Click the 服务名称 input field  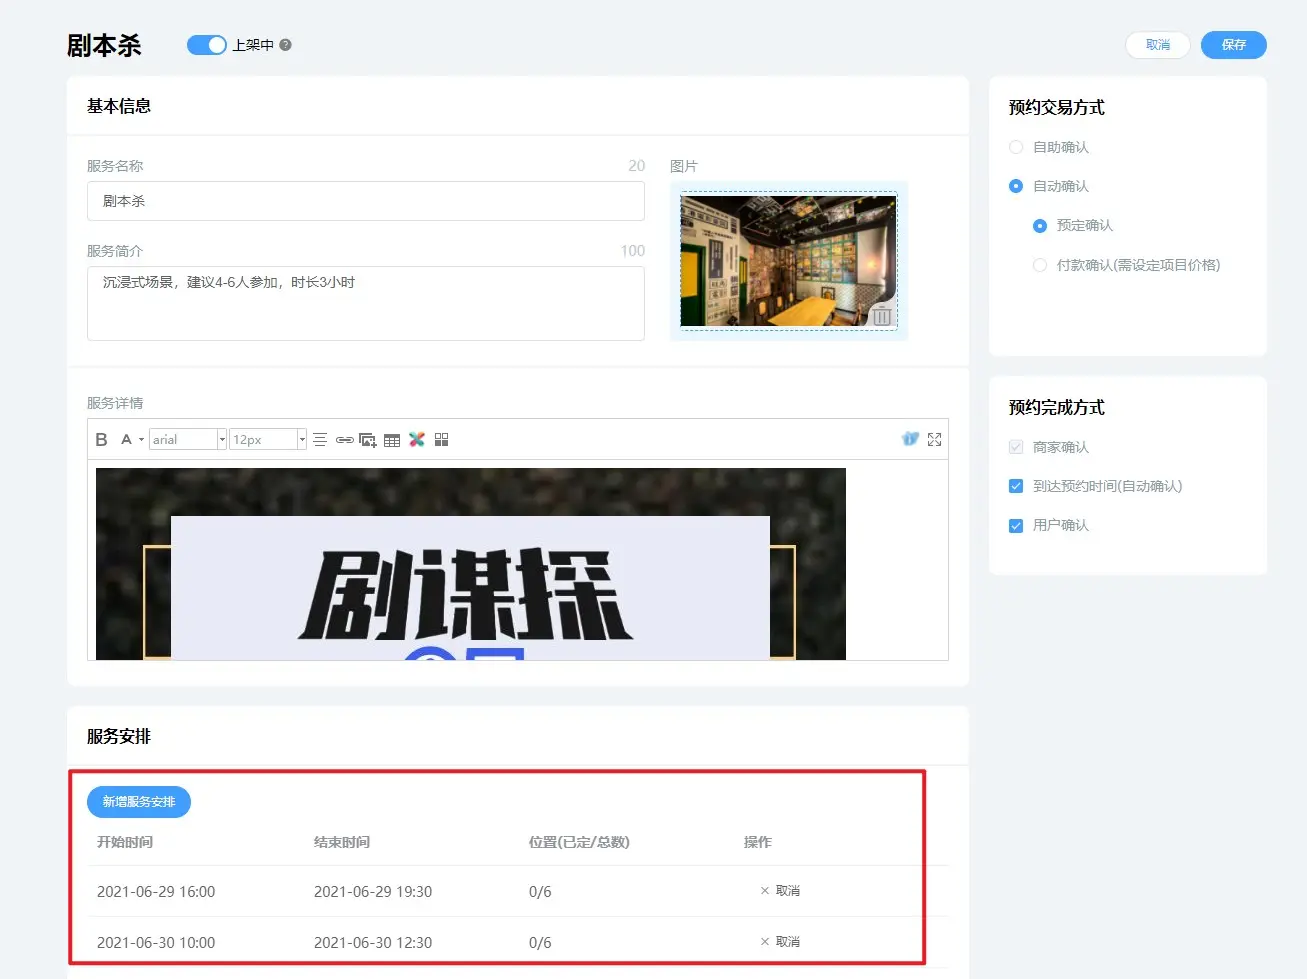point(365,201)
